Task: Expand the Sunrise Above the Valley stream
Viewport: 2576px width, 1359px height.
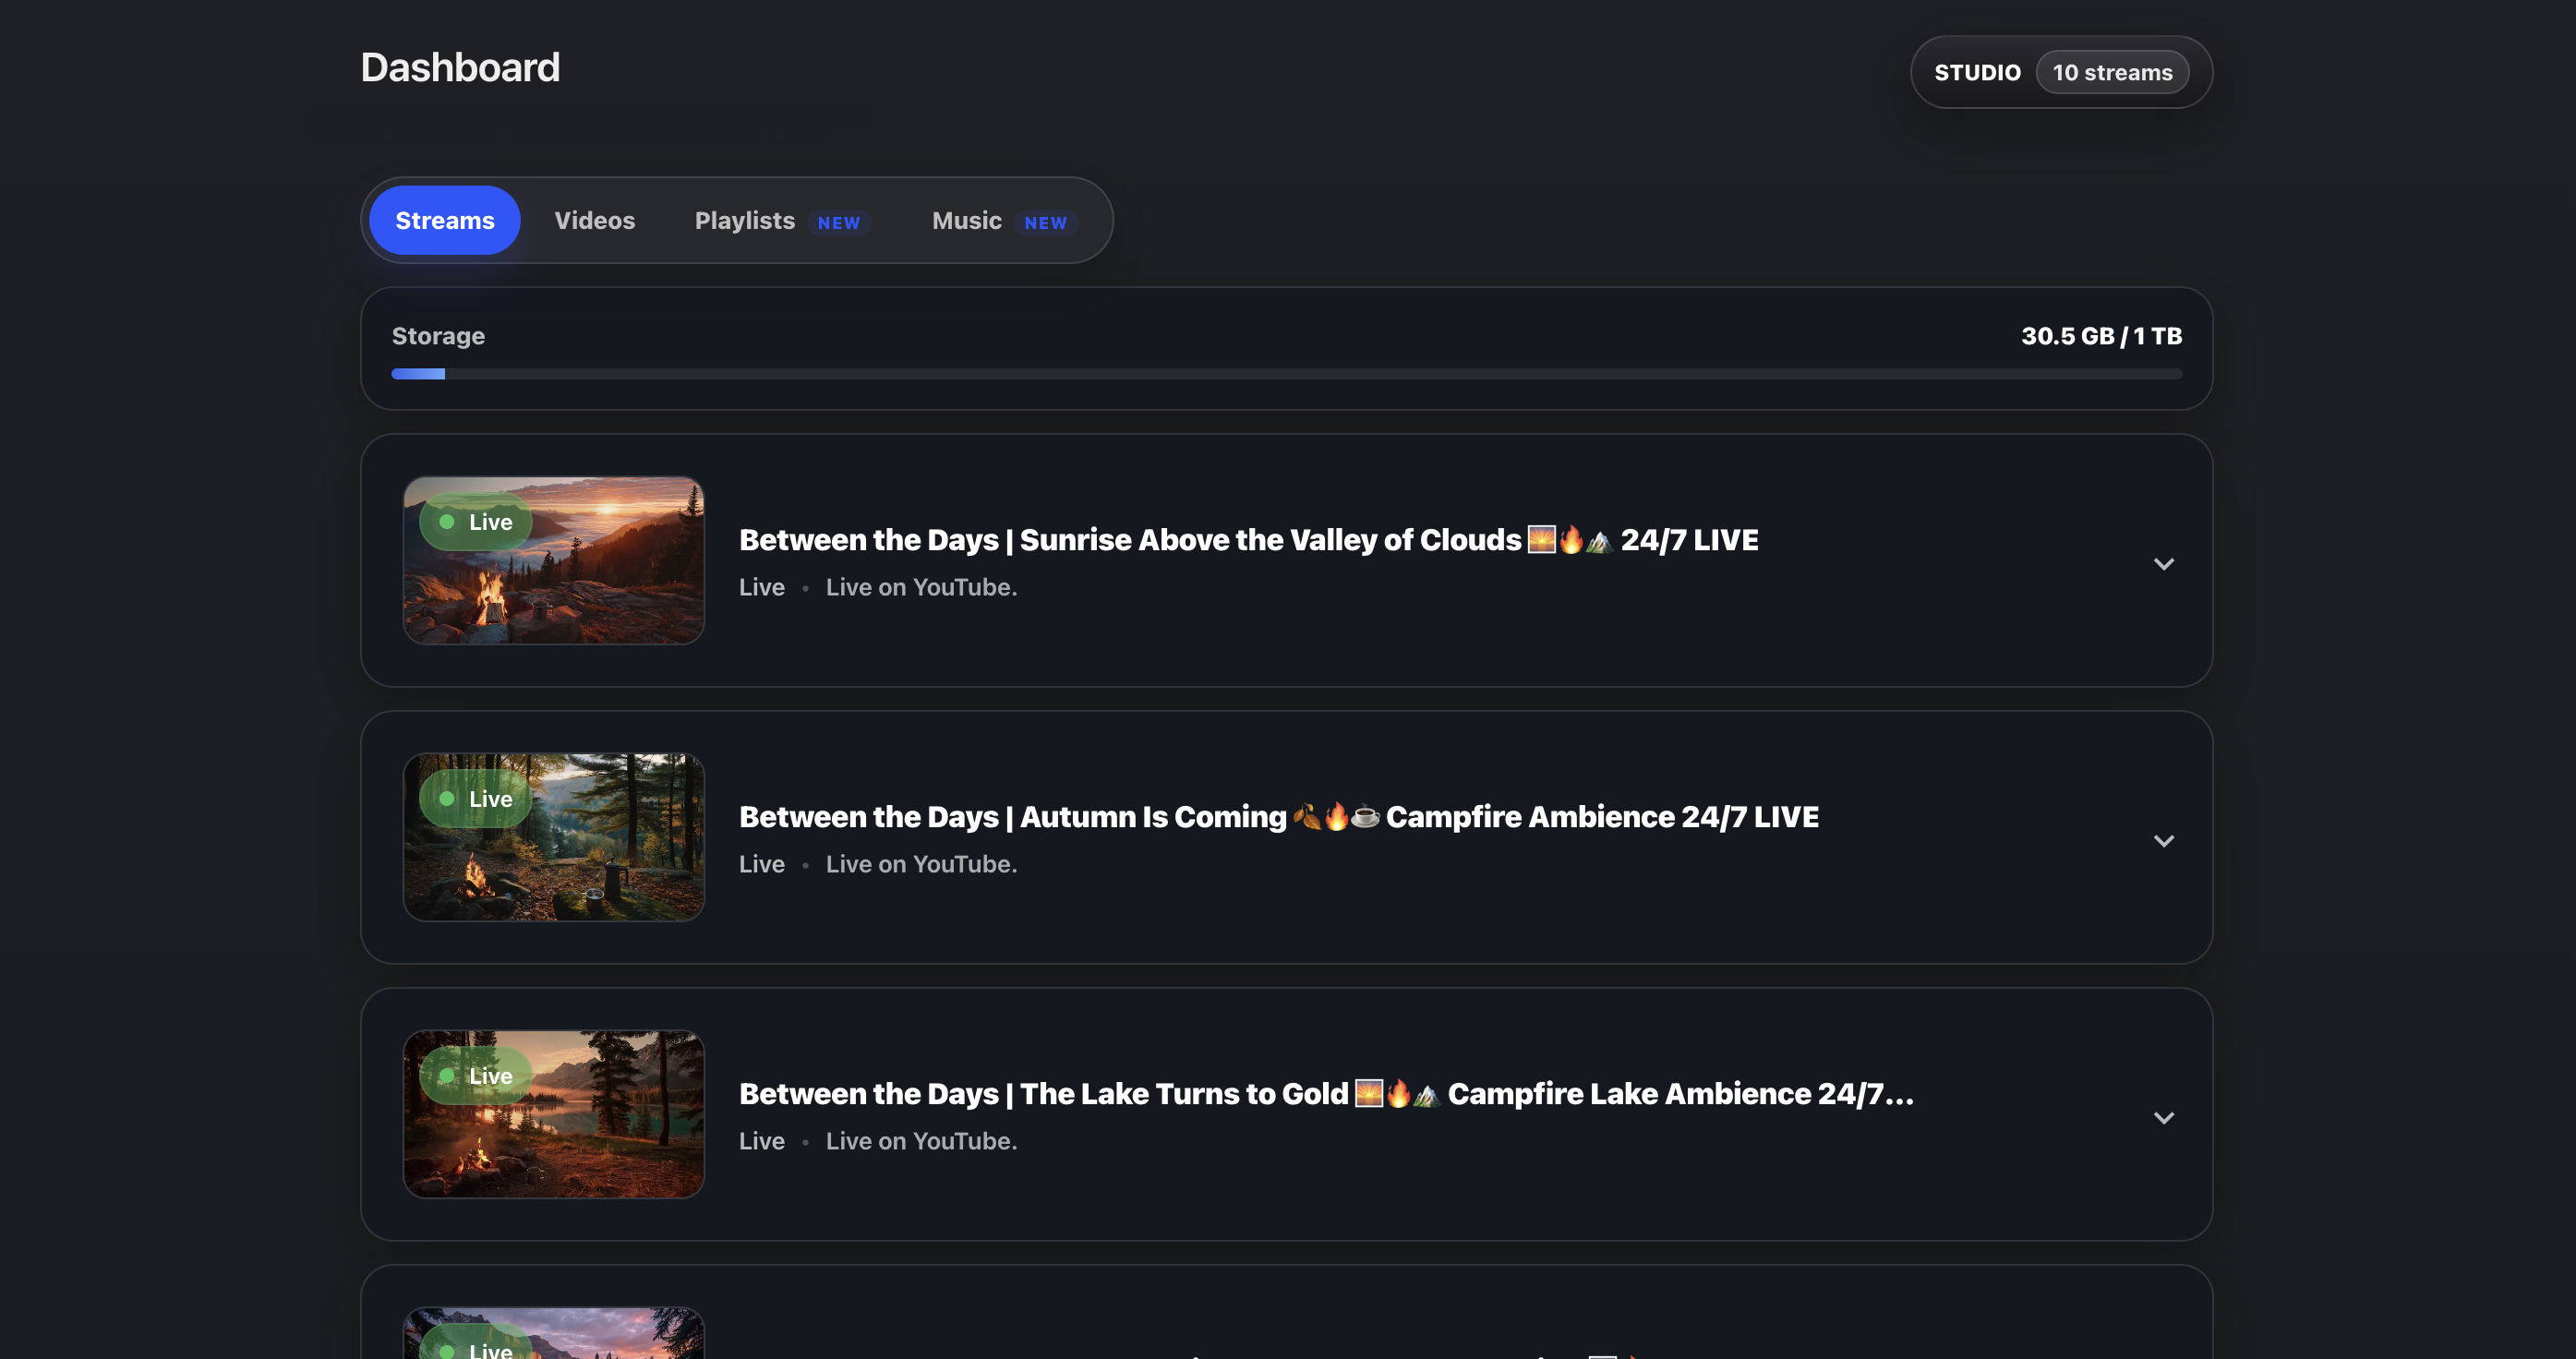Action: tap(2163, 564)
